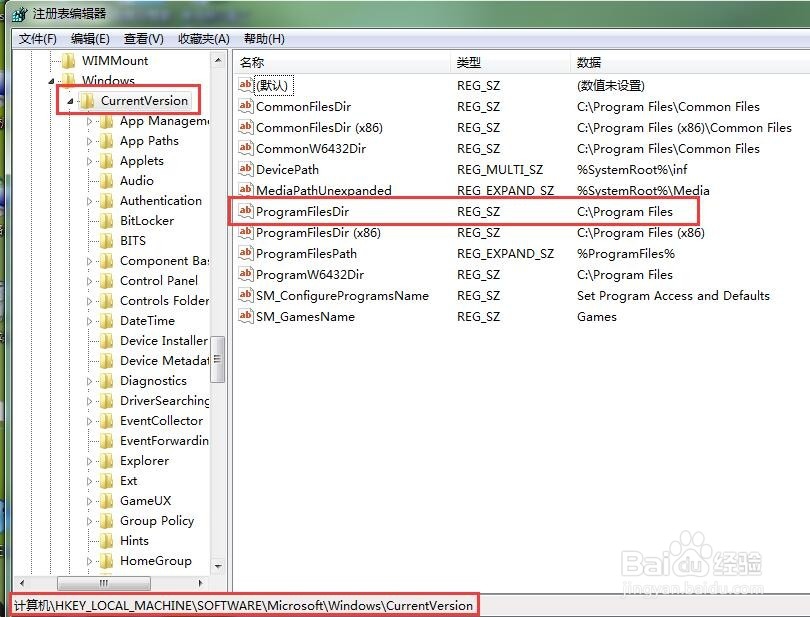The height and width of the screenshot is (617, 810).
Task: Click the App Paths folder icon
Action: pos(106,141)
